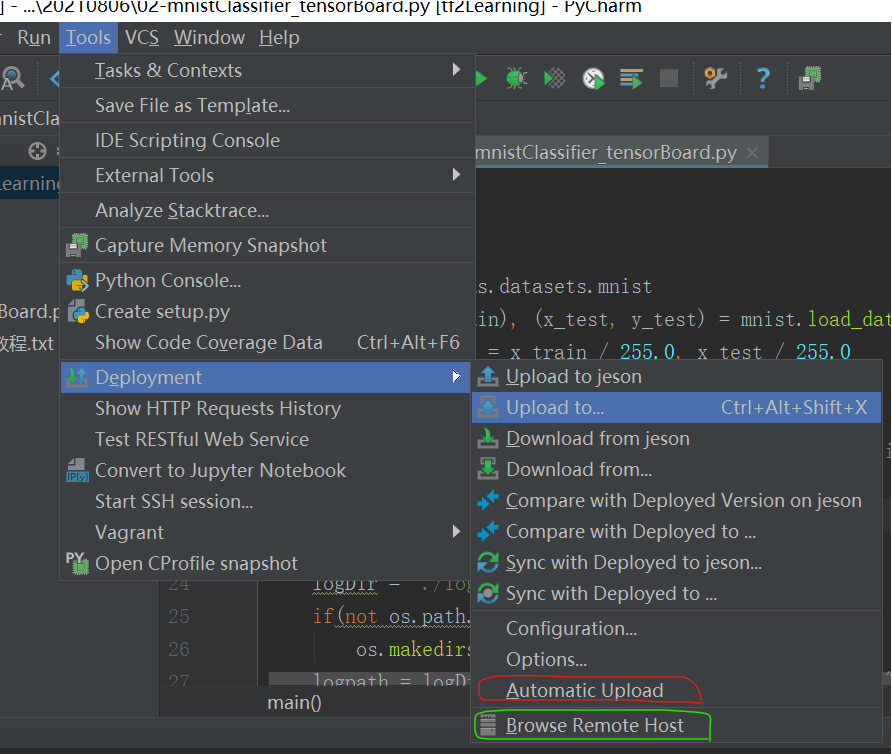Image resolution: width=892 pixels, height=754 pixels.
Task: Open the VCS menu
Action: pos(142,38)
